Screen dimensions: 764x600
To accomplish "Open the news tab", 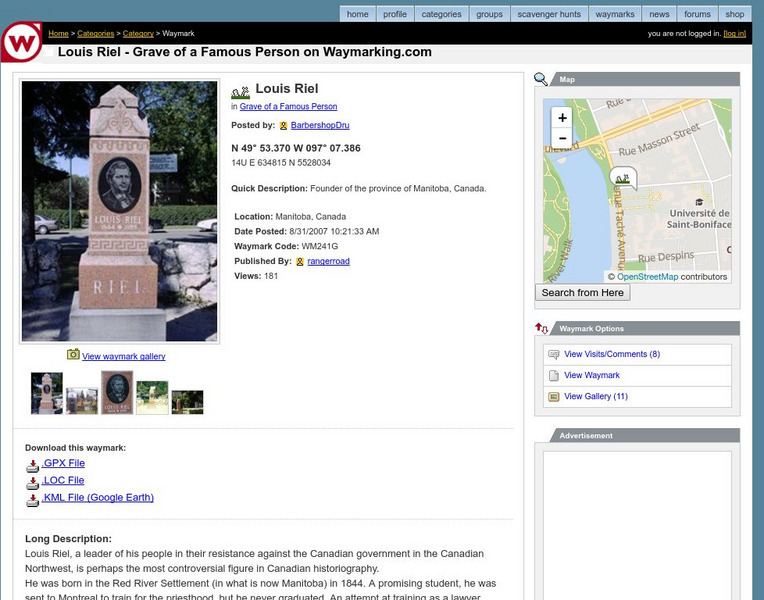I will tap(659, 14).
